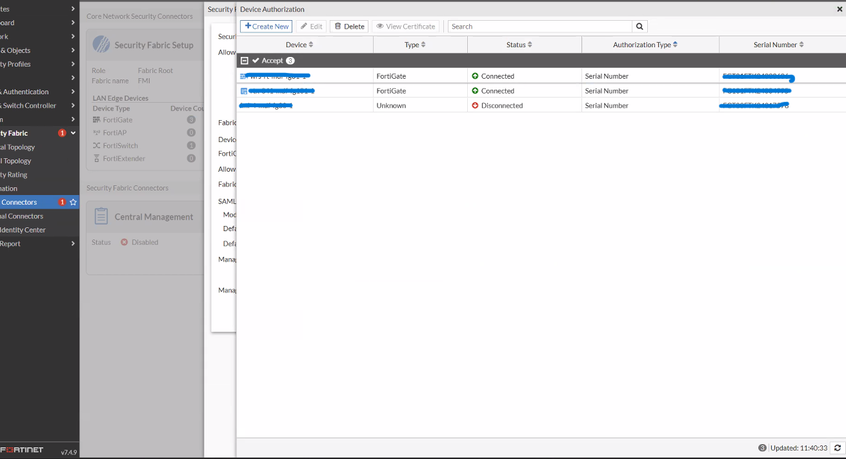Expand User & Authentication menu
The height and width of the screenshot is (459, 846).
[38, 92]
